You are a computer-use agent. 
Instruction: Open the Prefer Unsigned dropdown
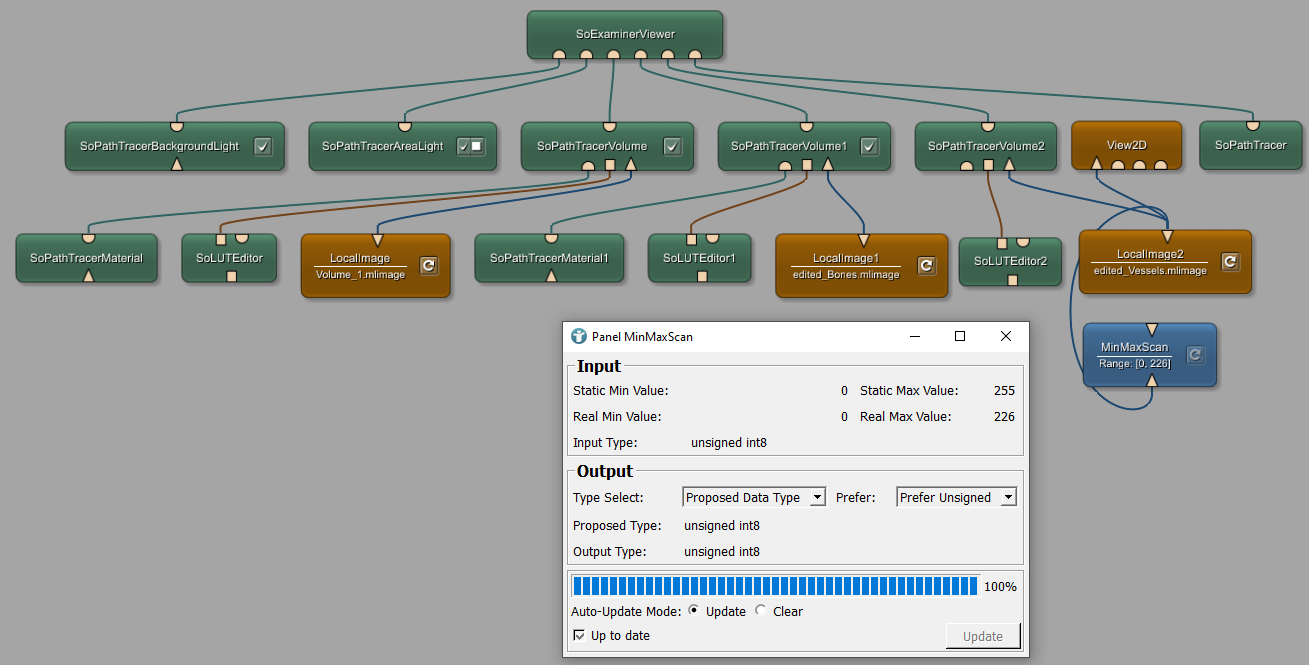coord(955,497)
